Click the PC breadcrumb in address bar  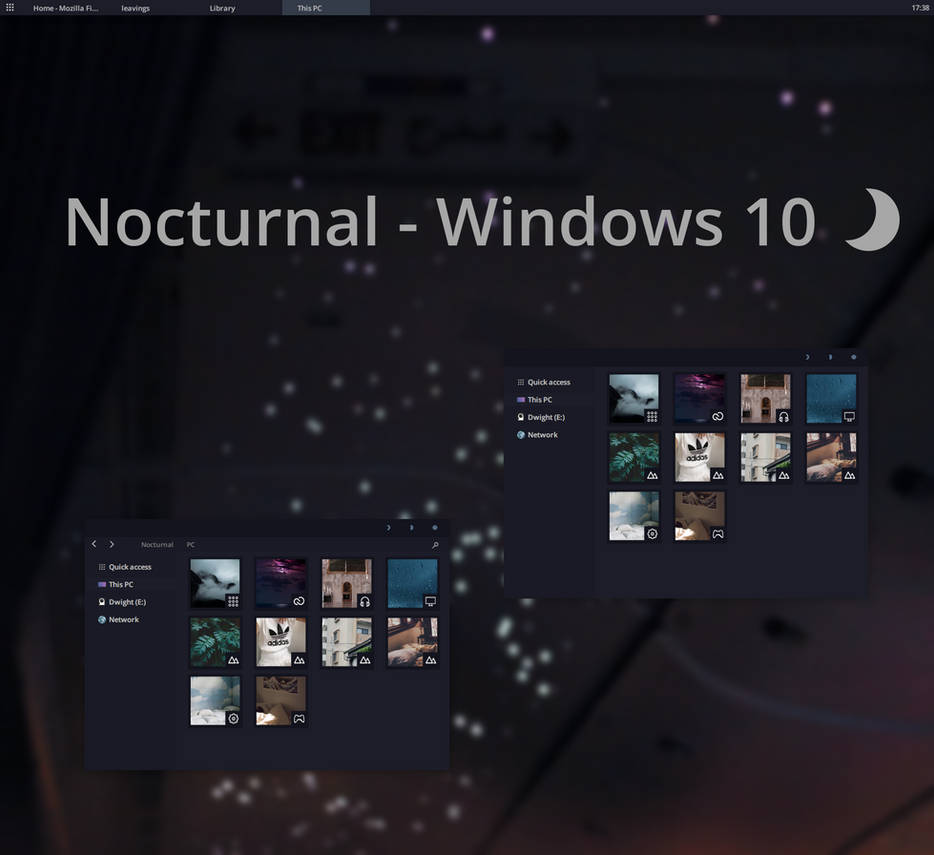click(x=191, y=545)
